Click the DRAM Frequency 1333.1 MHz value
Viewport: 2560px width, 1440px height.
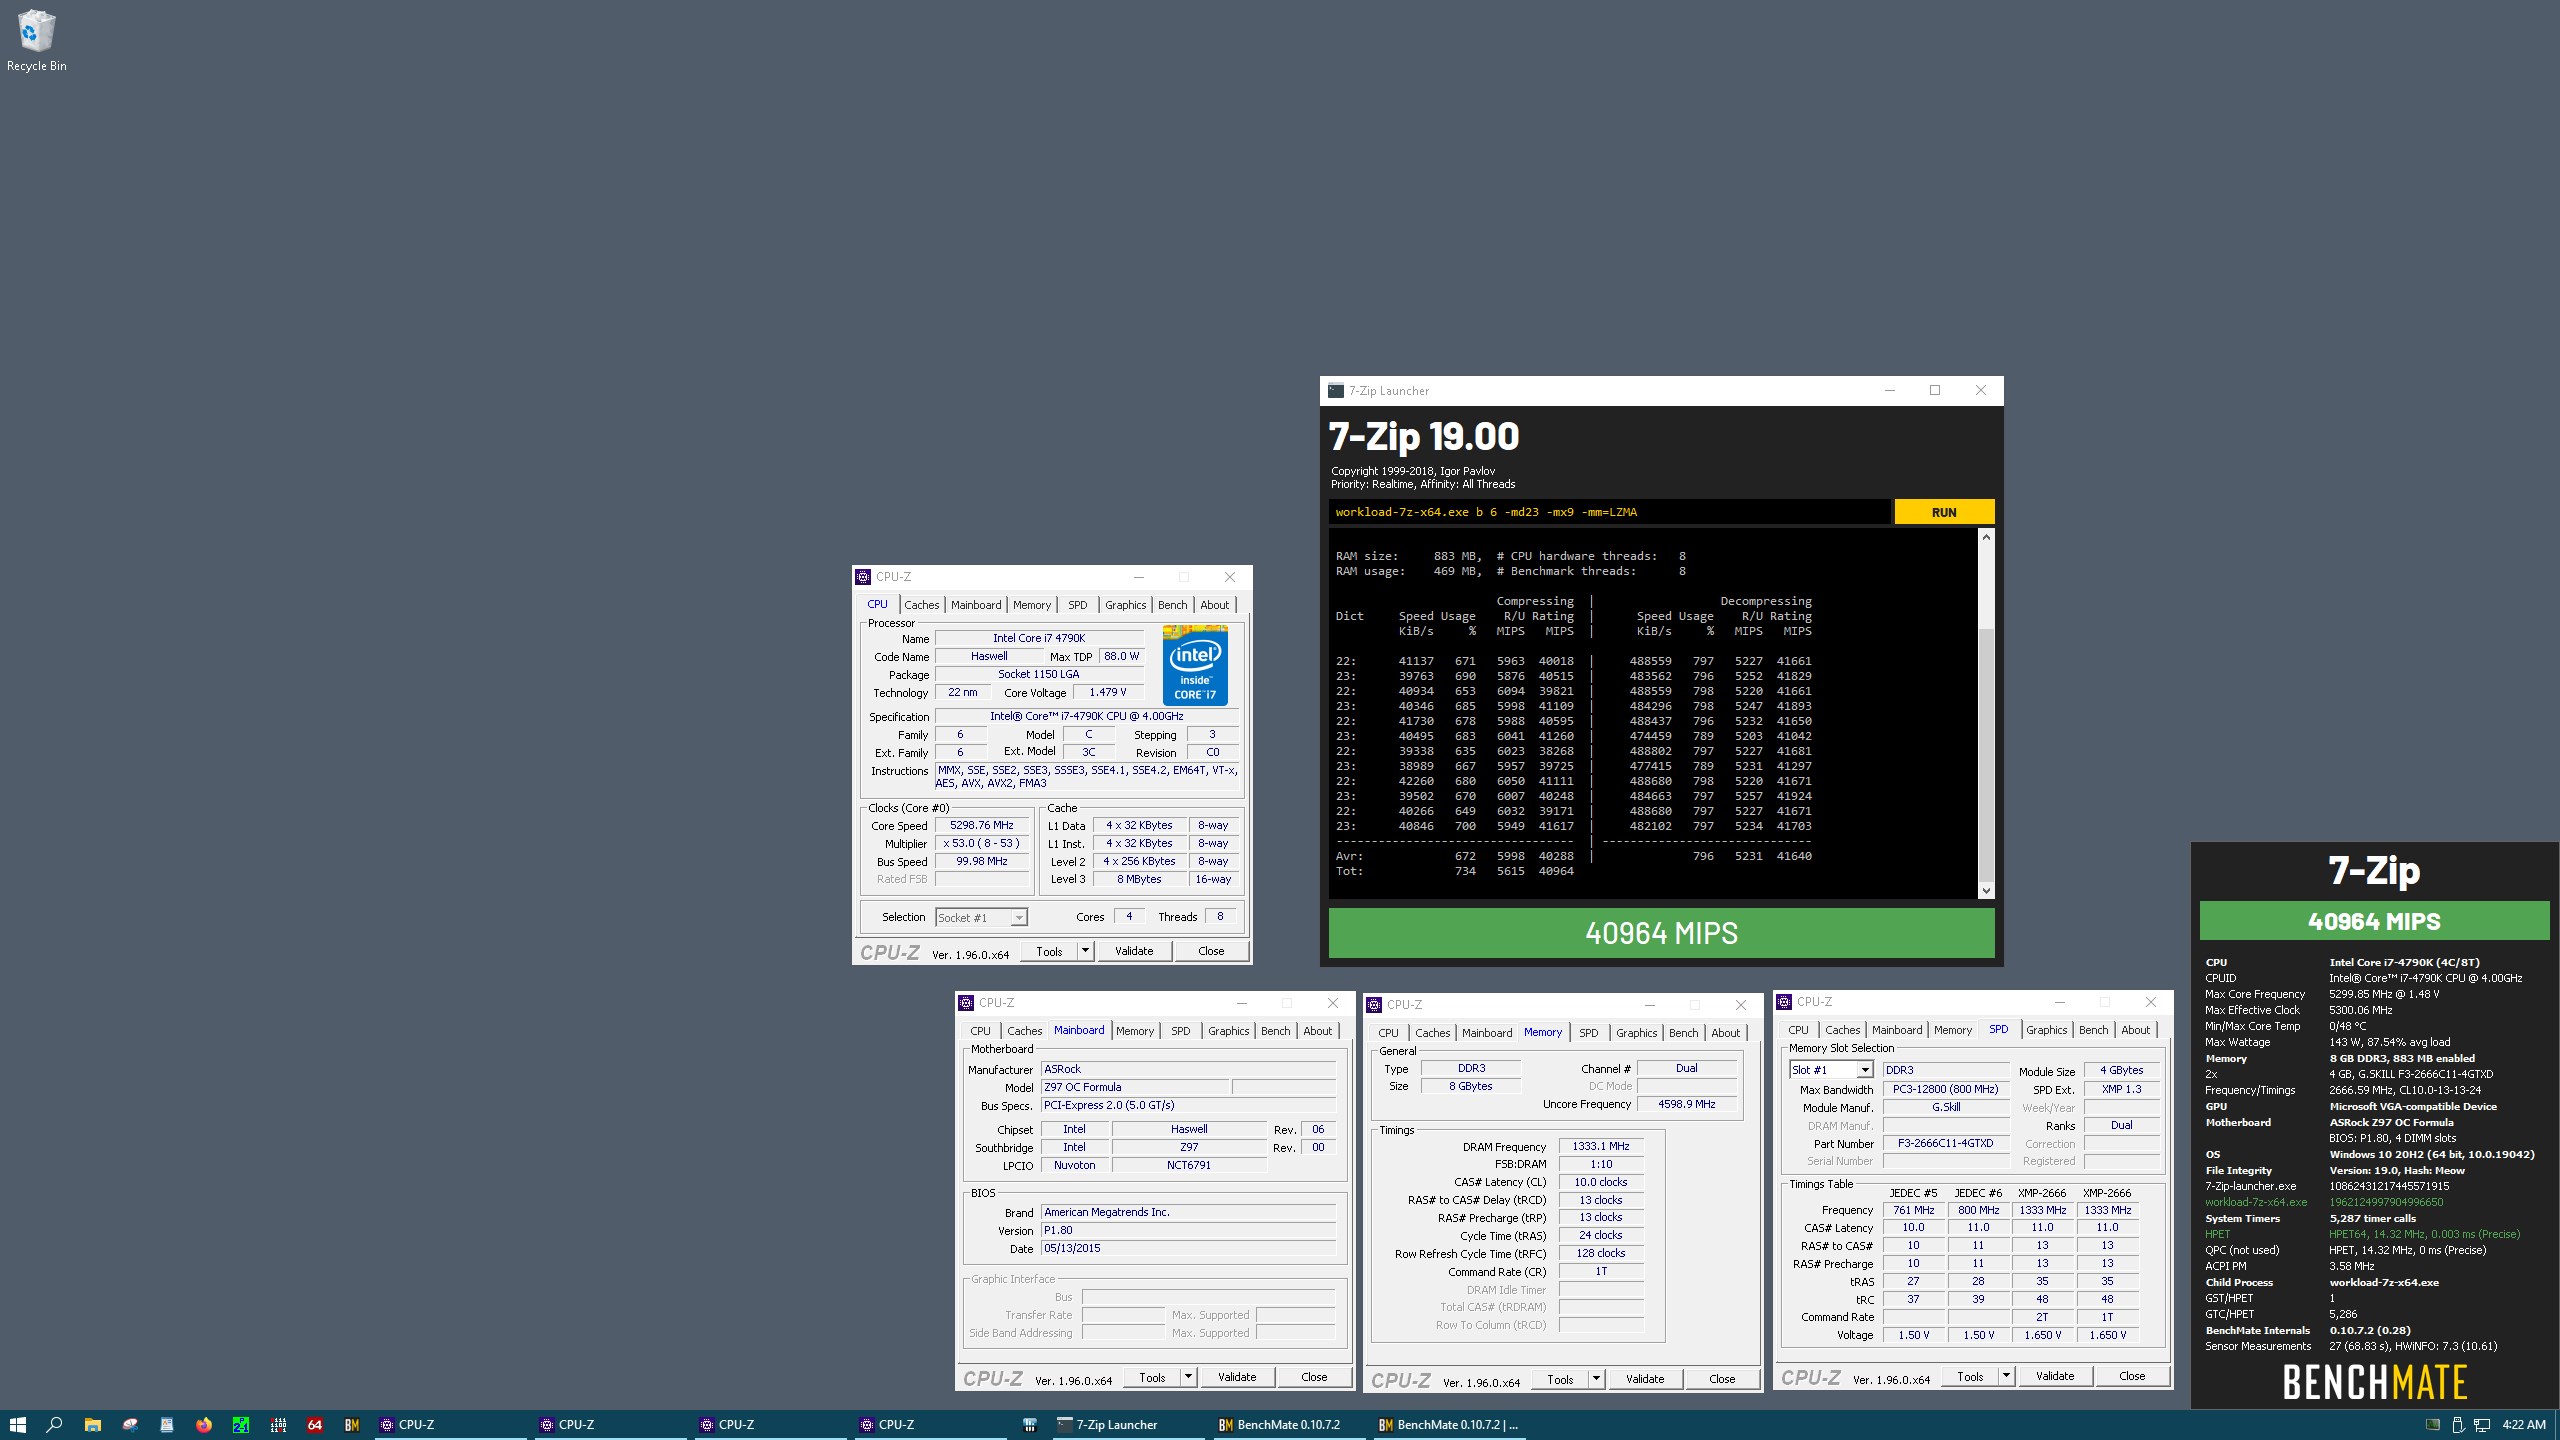(1600, 1147)
